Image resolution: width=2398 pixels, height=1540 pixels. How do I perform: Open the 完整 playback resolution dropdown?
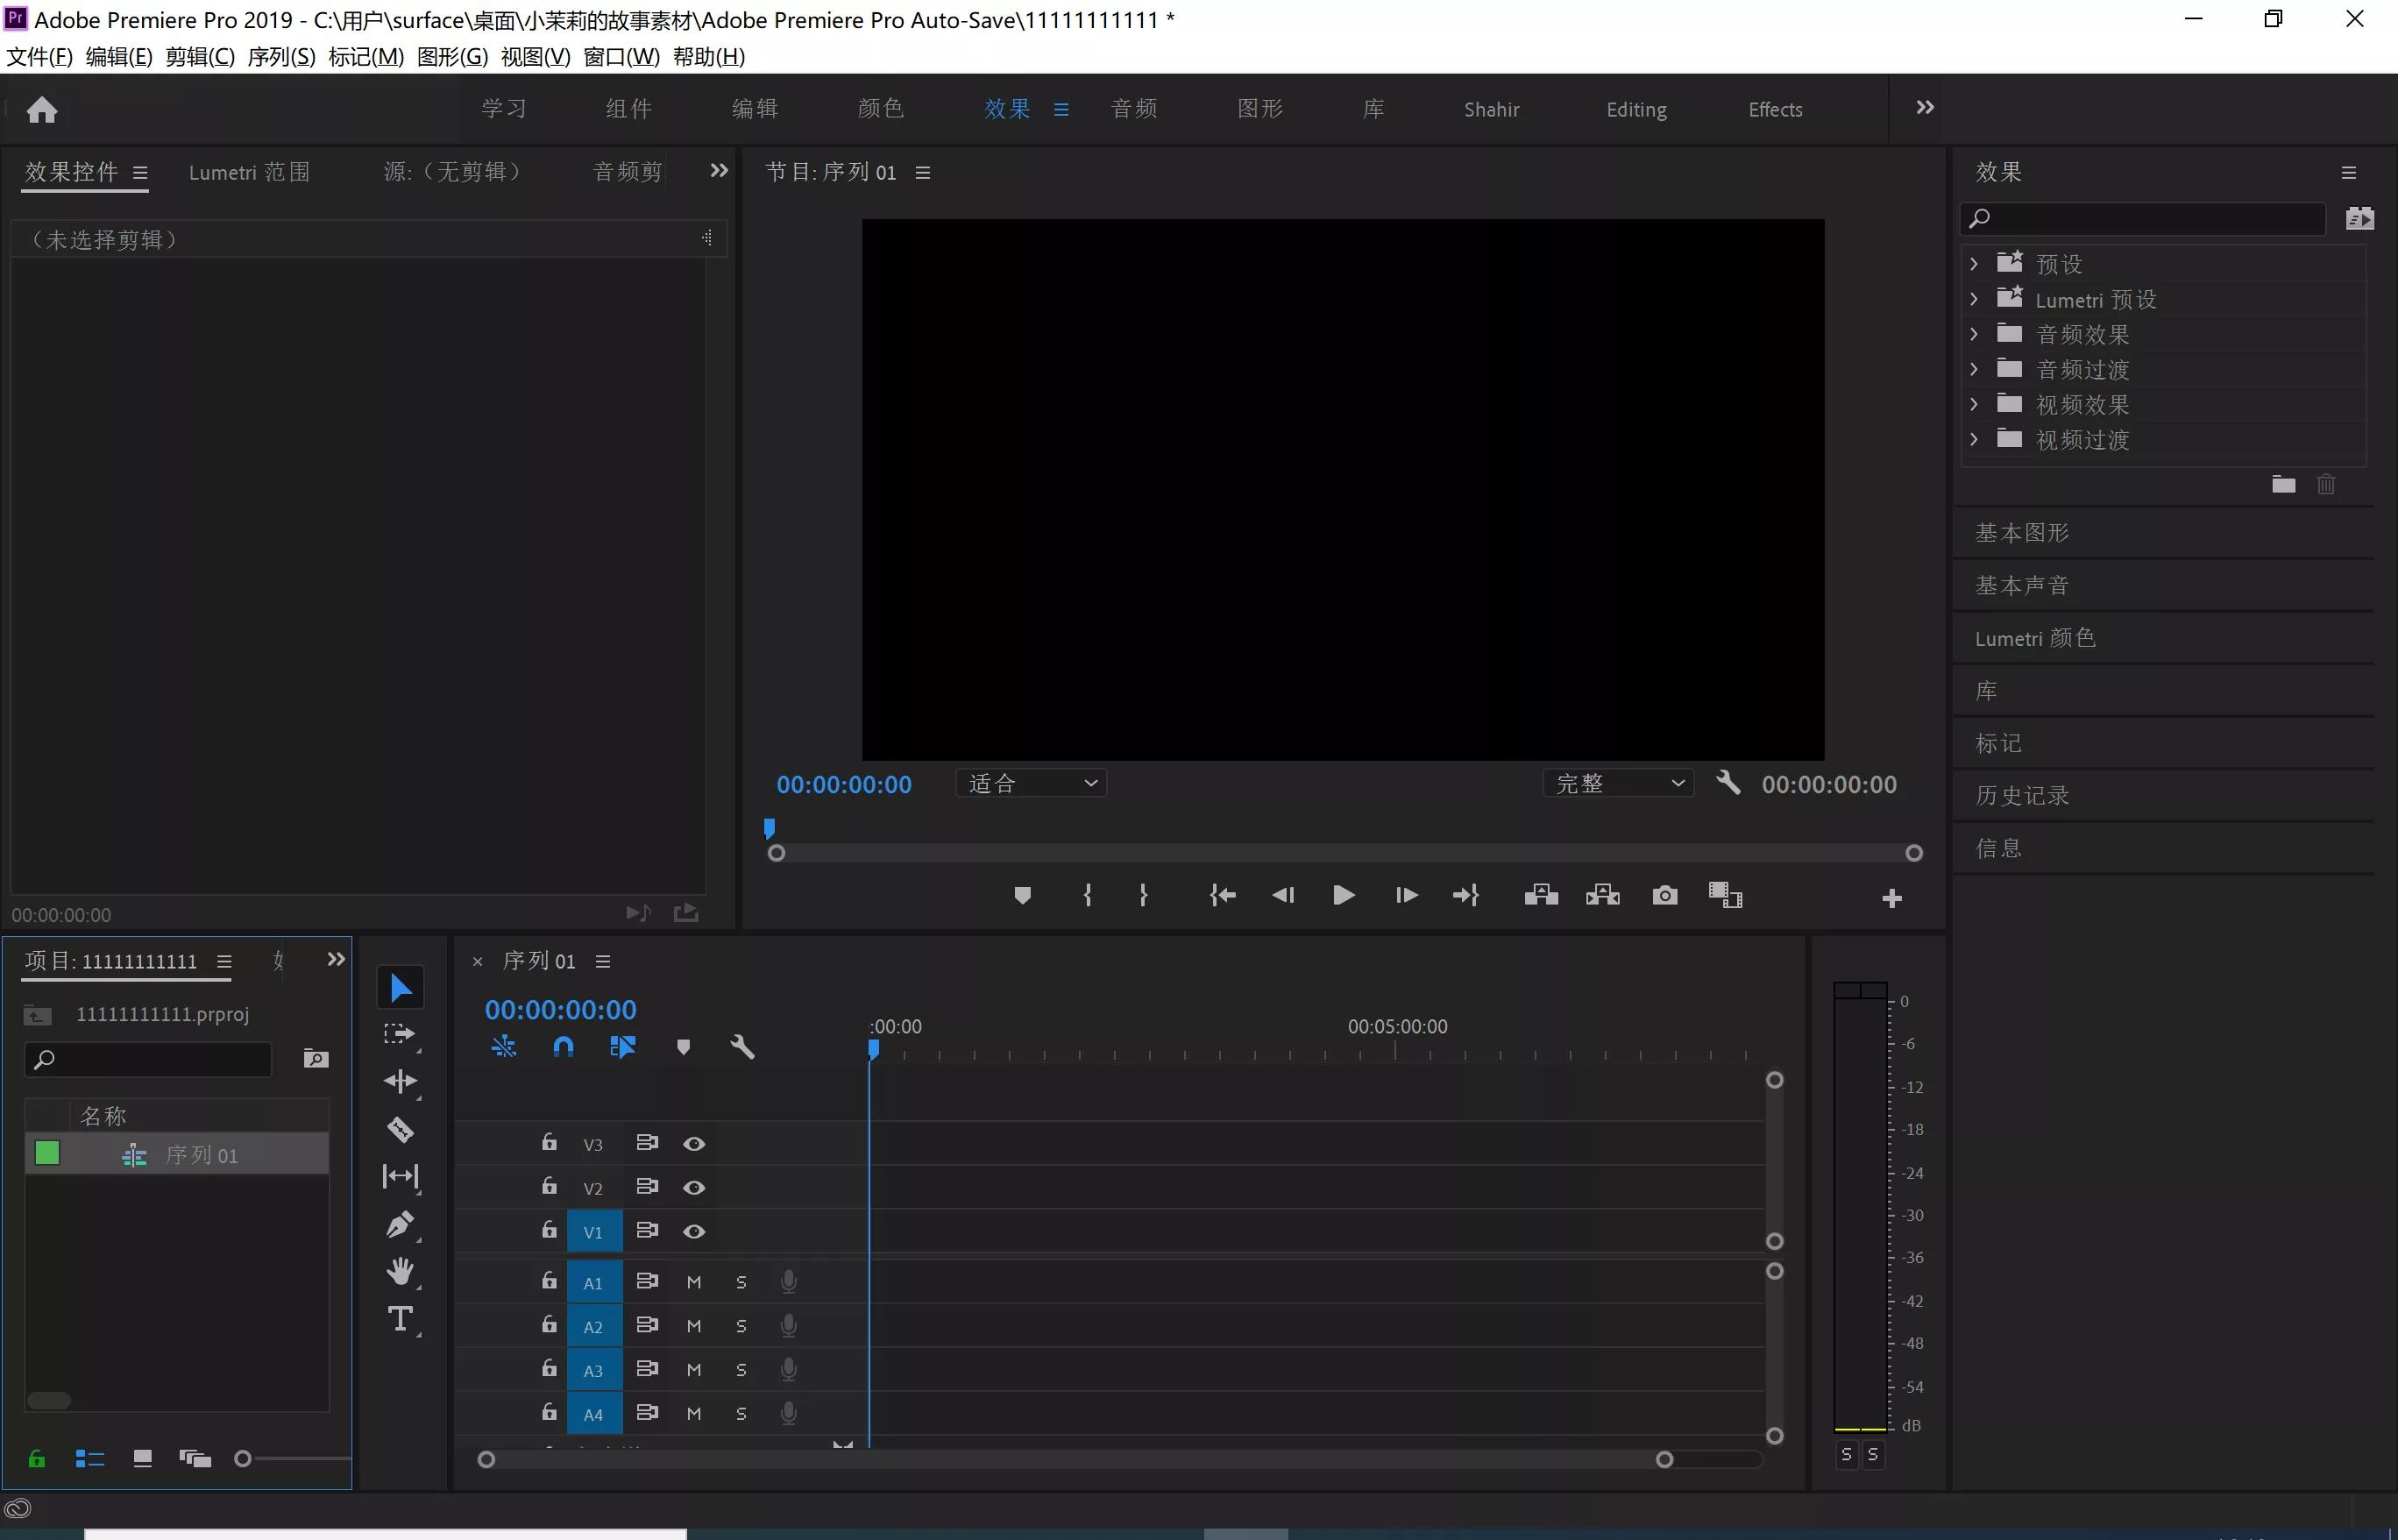1618,783
